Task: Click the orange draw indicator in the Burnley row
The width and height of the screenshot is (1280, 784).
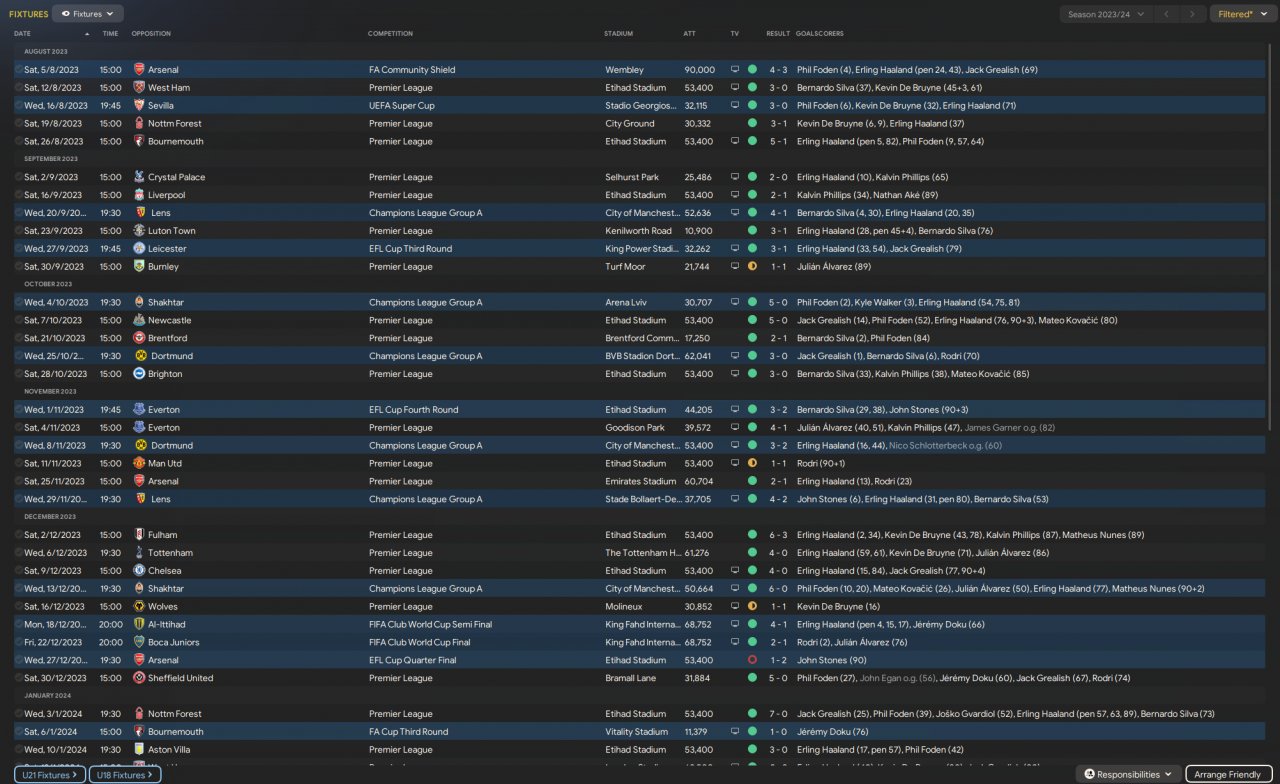Action: (x=752, y=267)
